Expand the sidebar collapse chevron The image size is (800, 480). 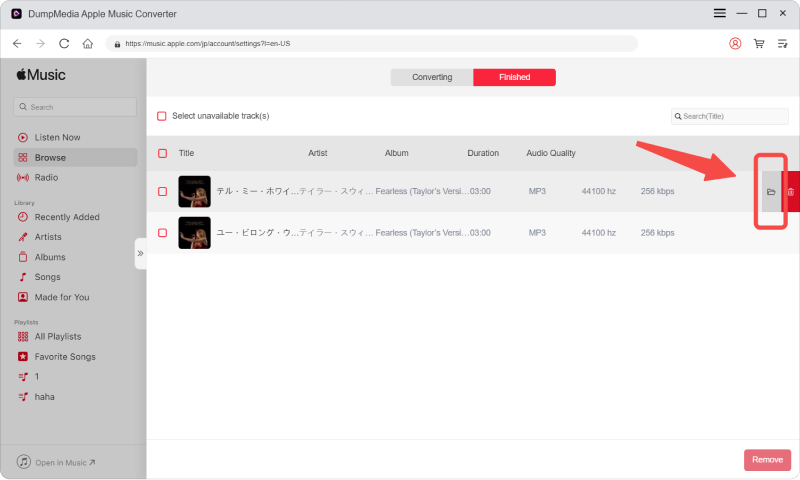(140, 254)
